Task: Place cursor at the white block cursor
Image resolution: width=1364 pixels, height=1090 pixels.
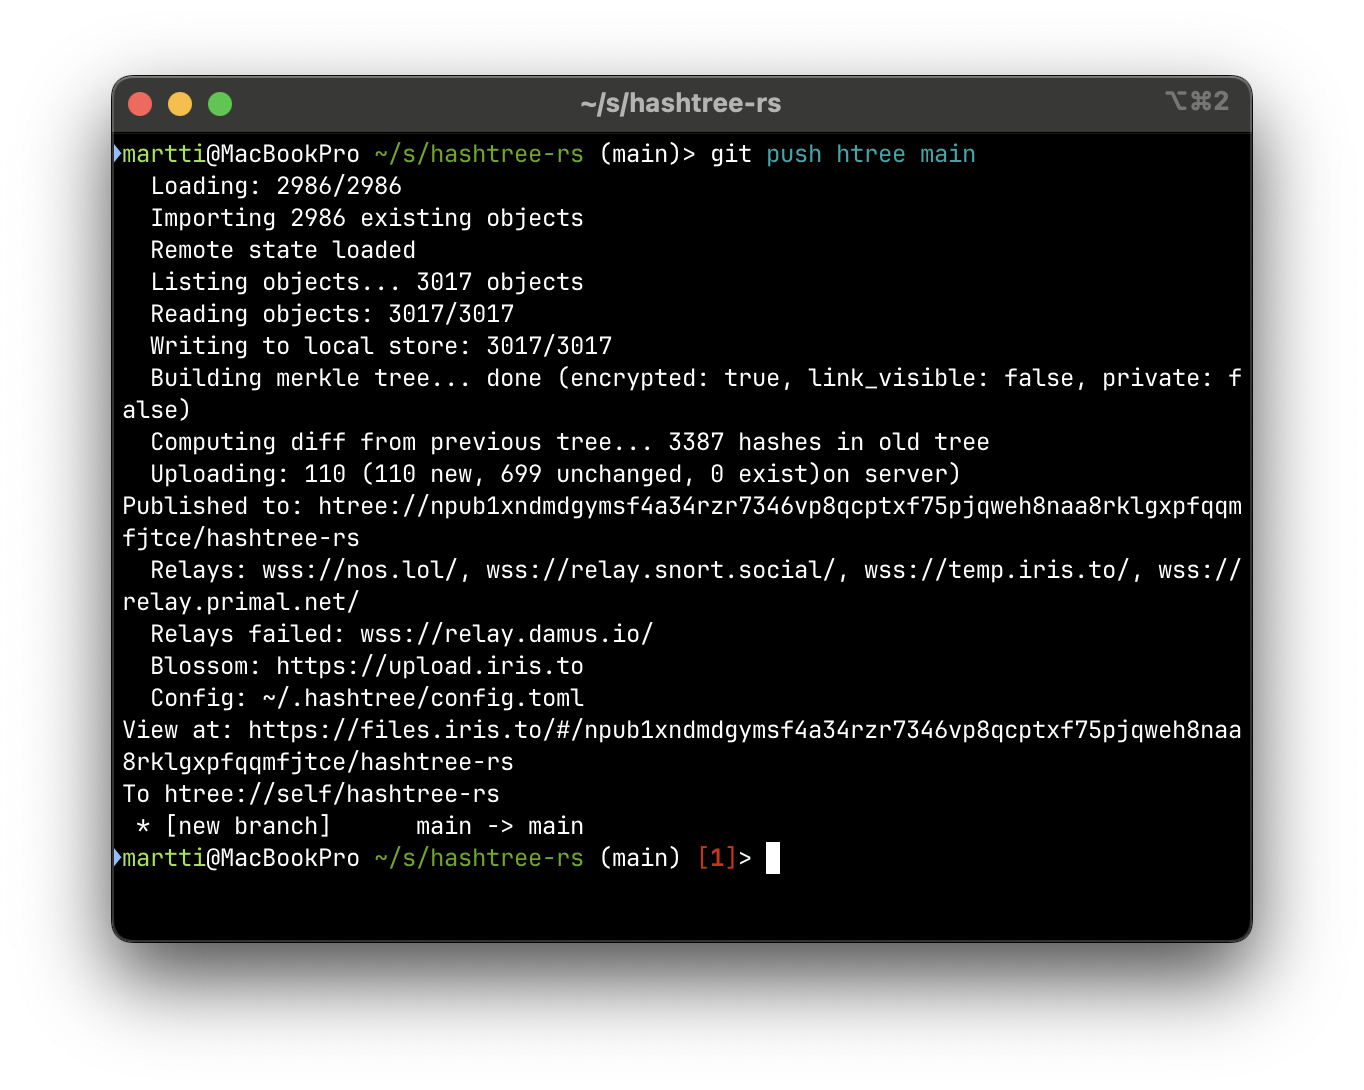Action: (772, 858)
